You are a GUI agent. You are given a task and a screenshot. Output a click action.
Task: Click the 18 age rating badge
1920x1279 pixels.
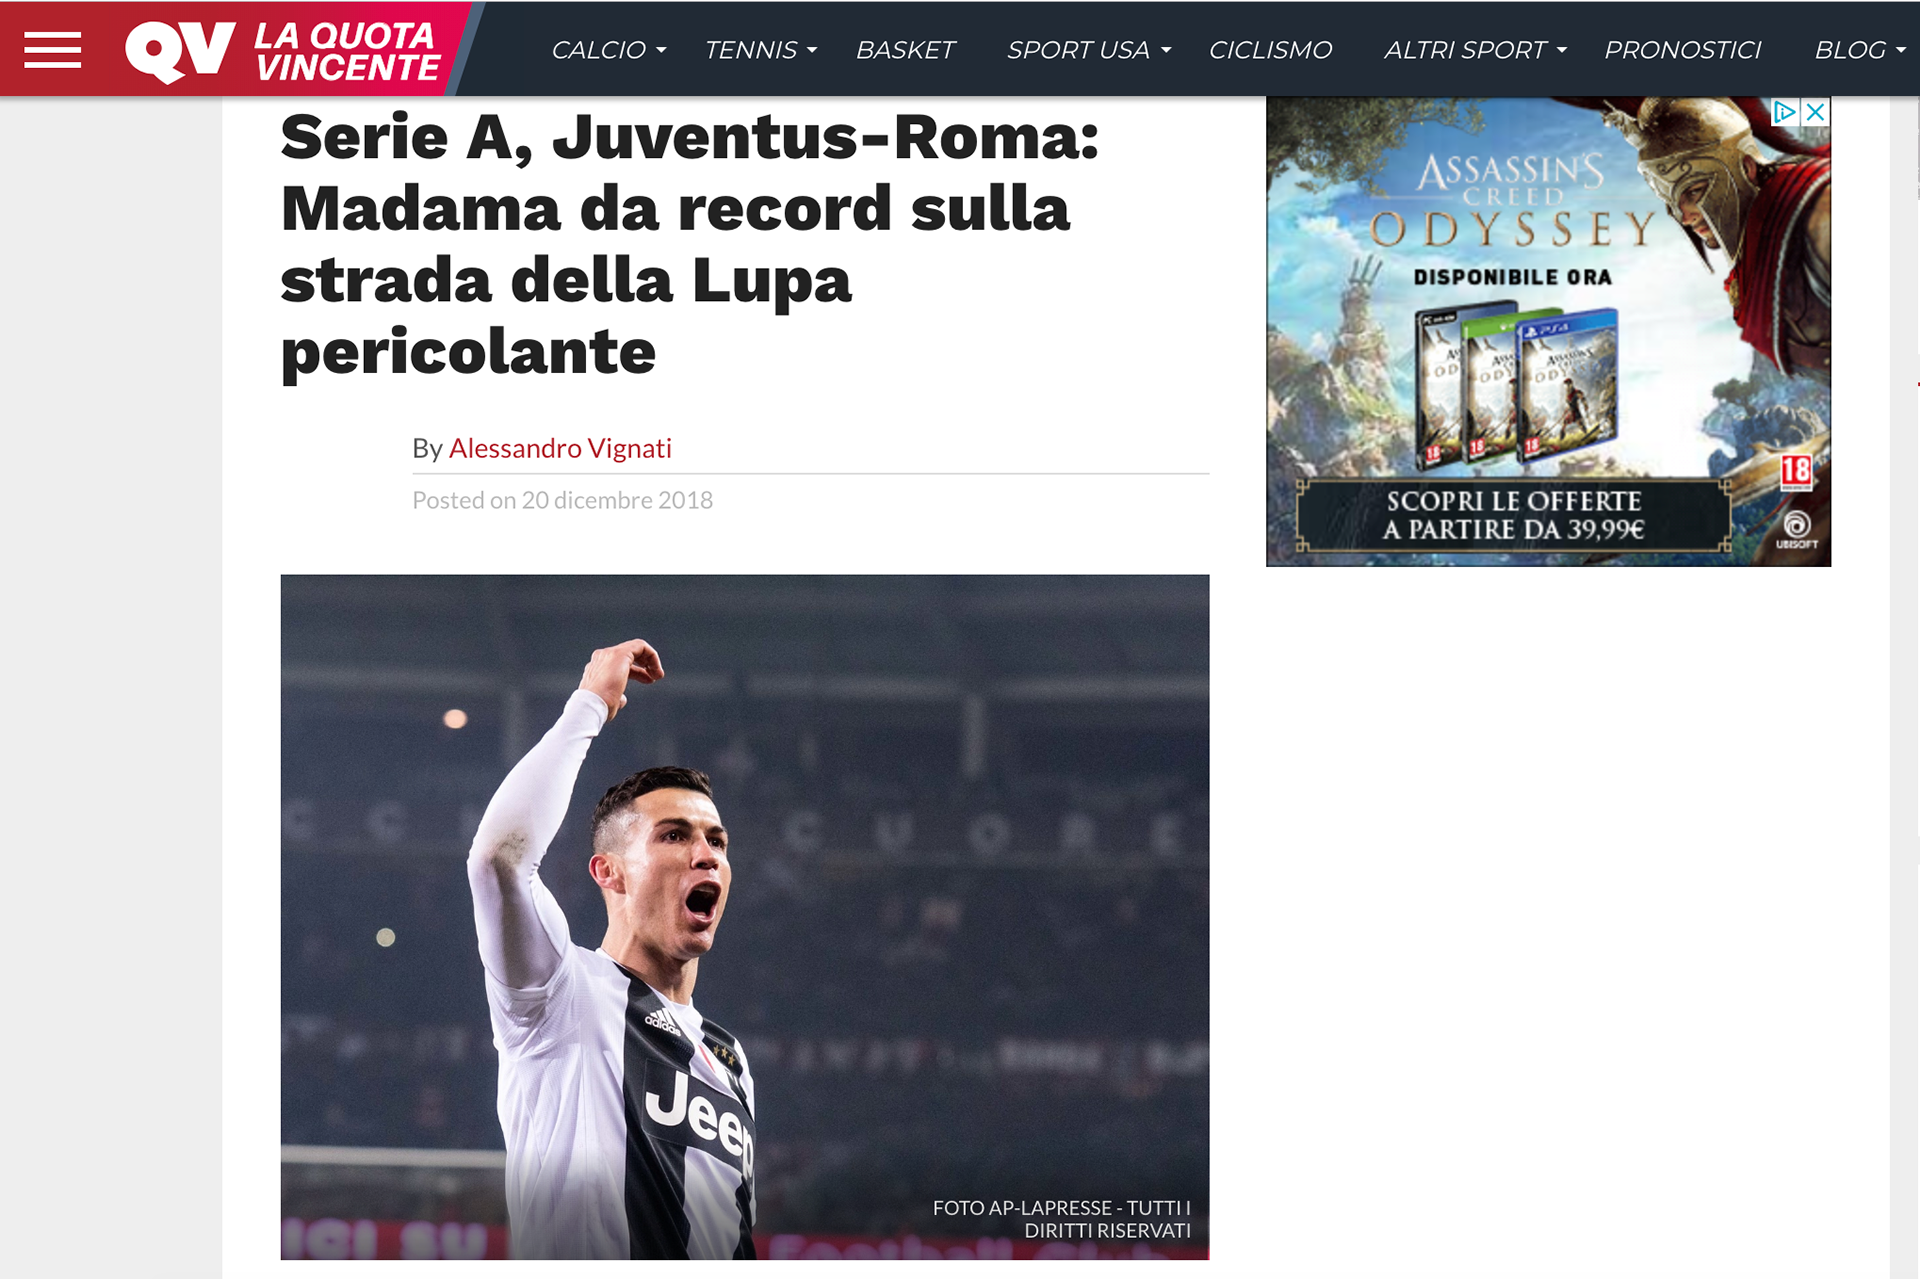(1796, 471)
